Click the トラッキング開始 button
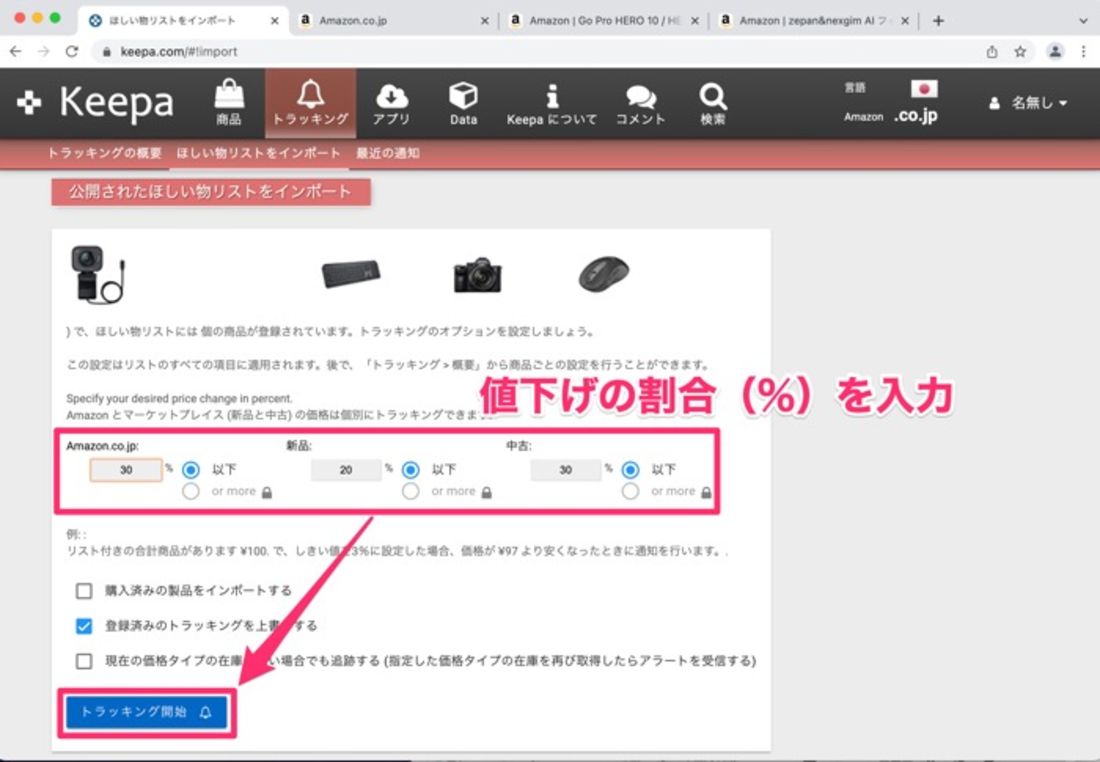This screenshot has height=762, width=1100. pyautogui.click(x=147, y=712)
